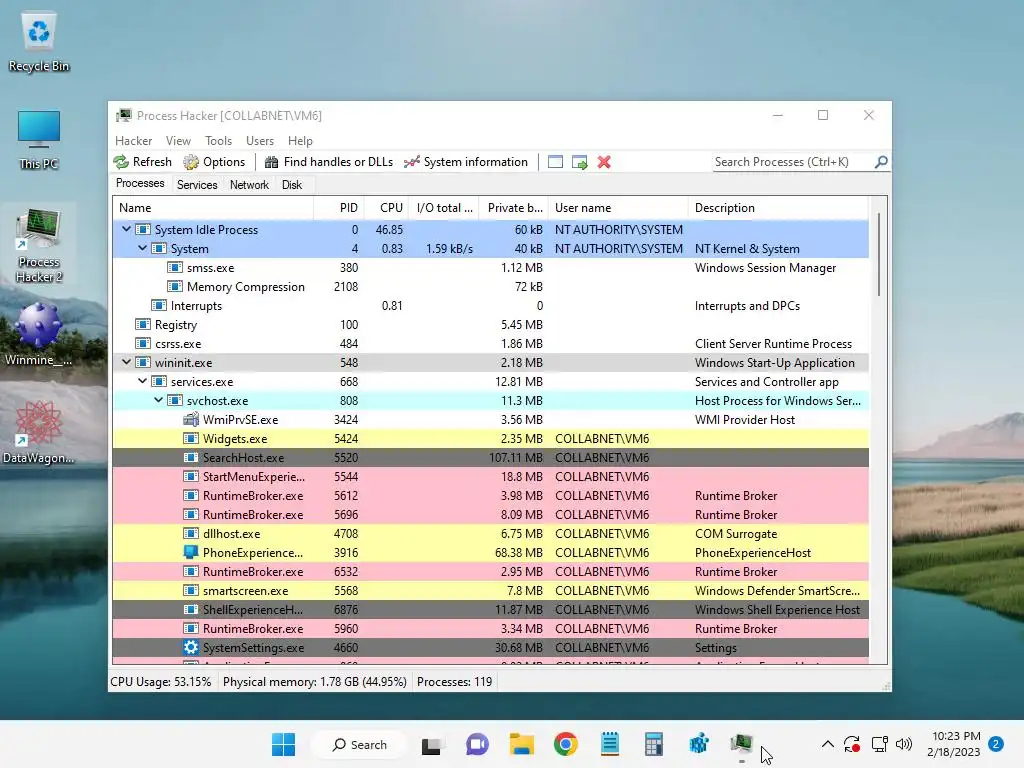This screenshot has height=768, width=1024.
Task: Click the SearchHost.exe process icon
Action: (191, 457)
